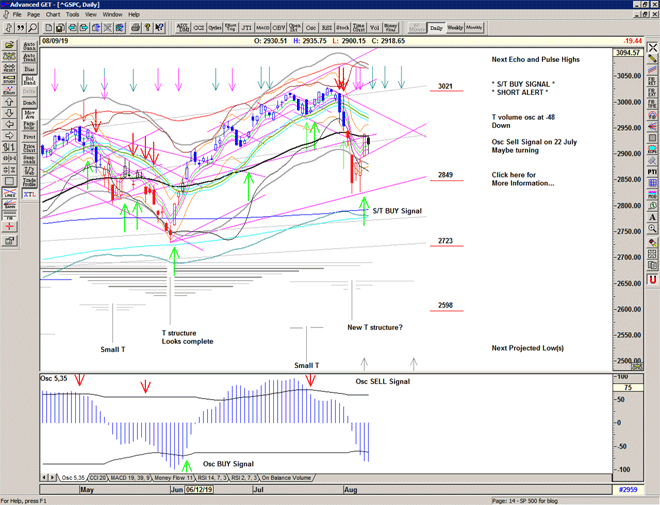Click the printer icon
This screenshot has width=660, height=505.
[x=136, y=28]
